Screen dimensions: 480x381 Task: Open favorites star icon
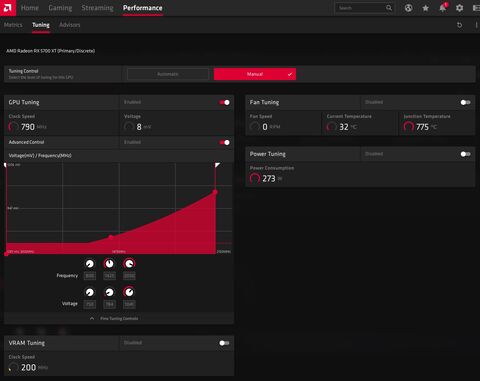pos(425,8)
